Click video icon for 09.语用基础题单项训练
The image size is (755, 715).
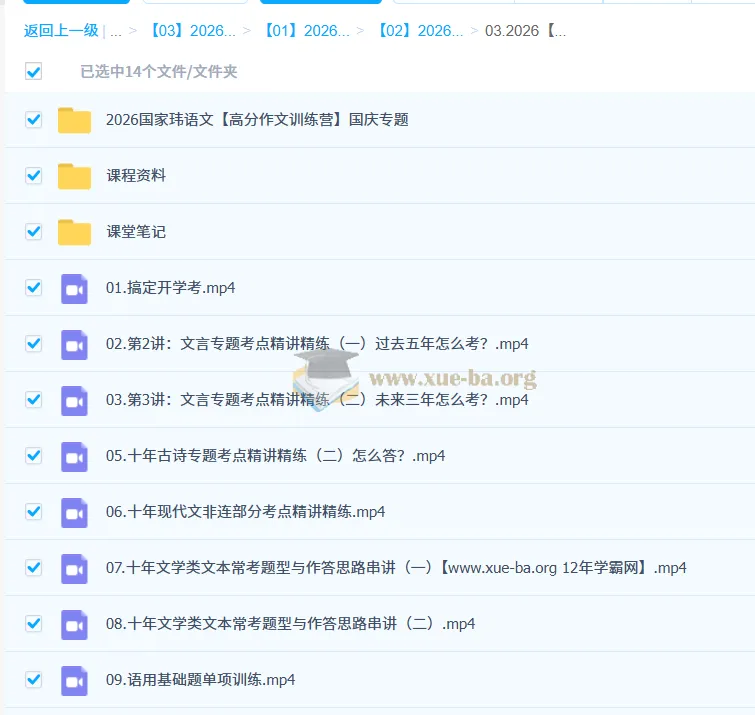point(74,680)
